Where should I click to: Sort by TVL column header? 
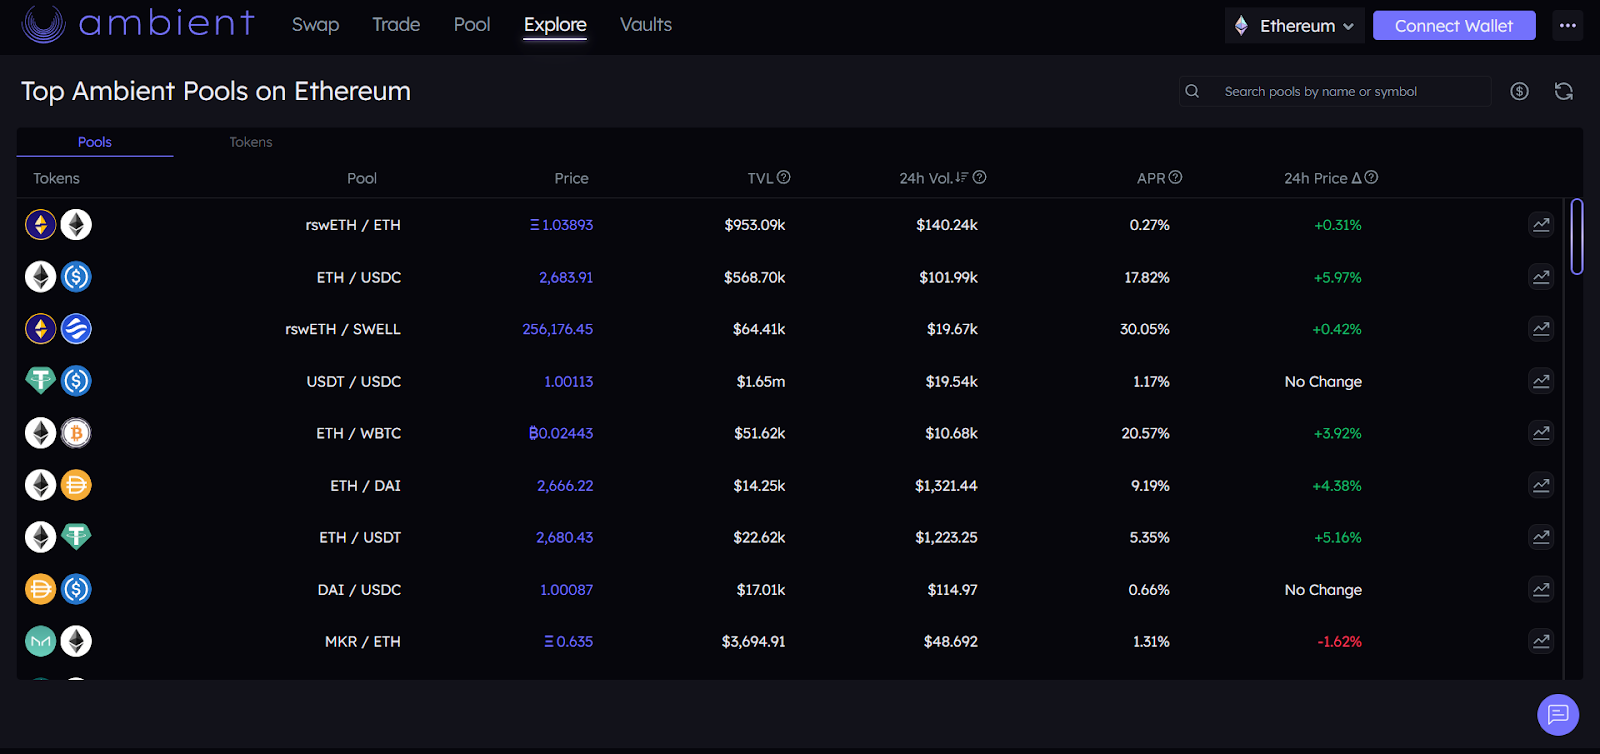[760, 178]
